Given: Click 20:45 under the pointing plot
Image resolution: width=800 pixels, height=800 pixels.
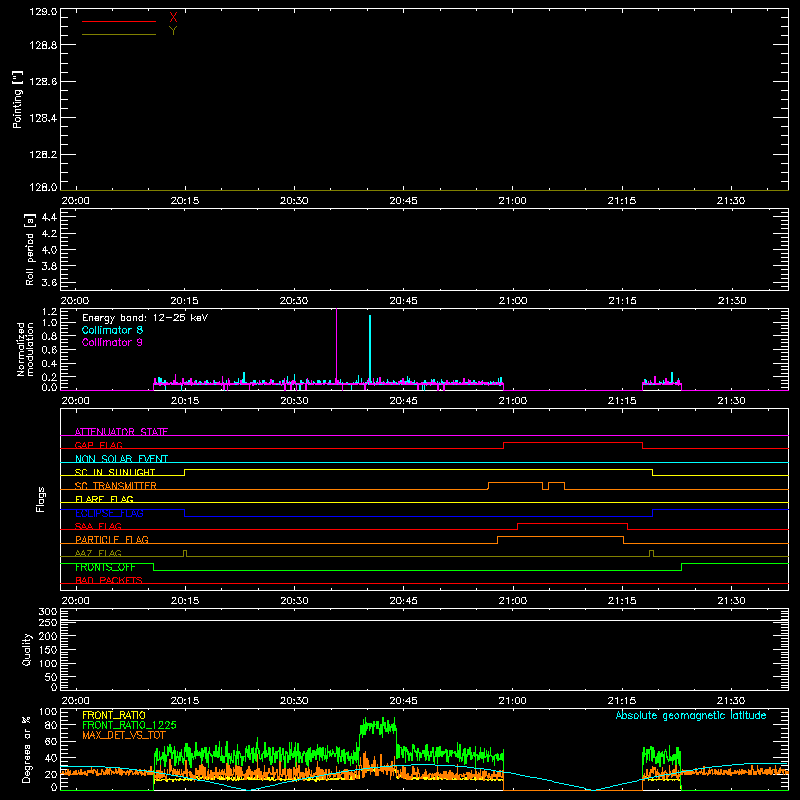Looking at the screenshot, I should coord(403,201).
